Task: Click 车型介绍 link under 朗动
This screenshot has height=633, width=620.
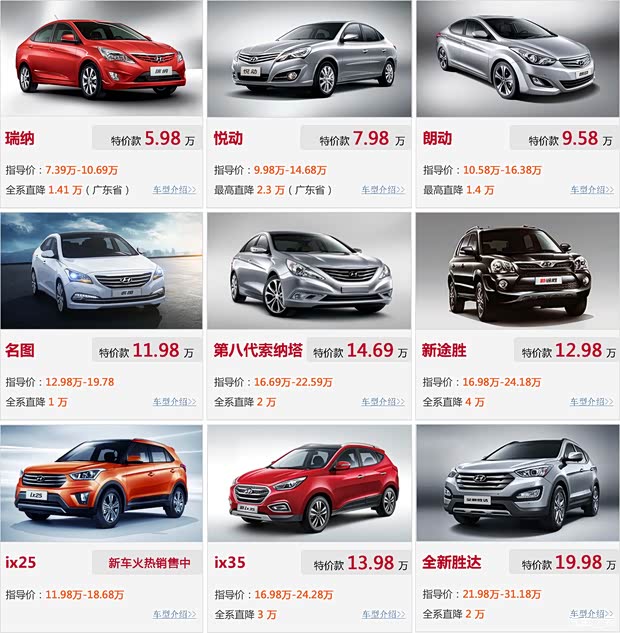Action: [x=592, y=189]
